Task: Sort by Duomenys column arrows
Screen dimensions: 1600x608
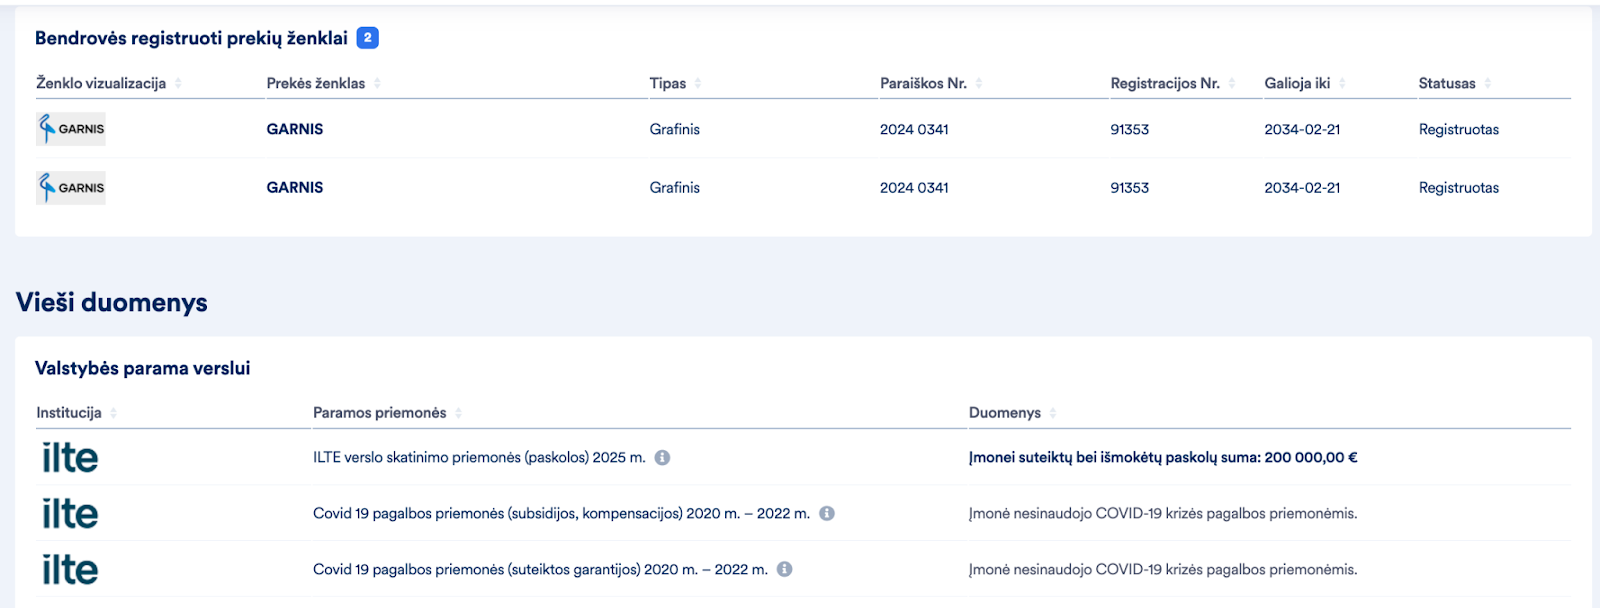Action: [1053, 413]
